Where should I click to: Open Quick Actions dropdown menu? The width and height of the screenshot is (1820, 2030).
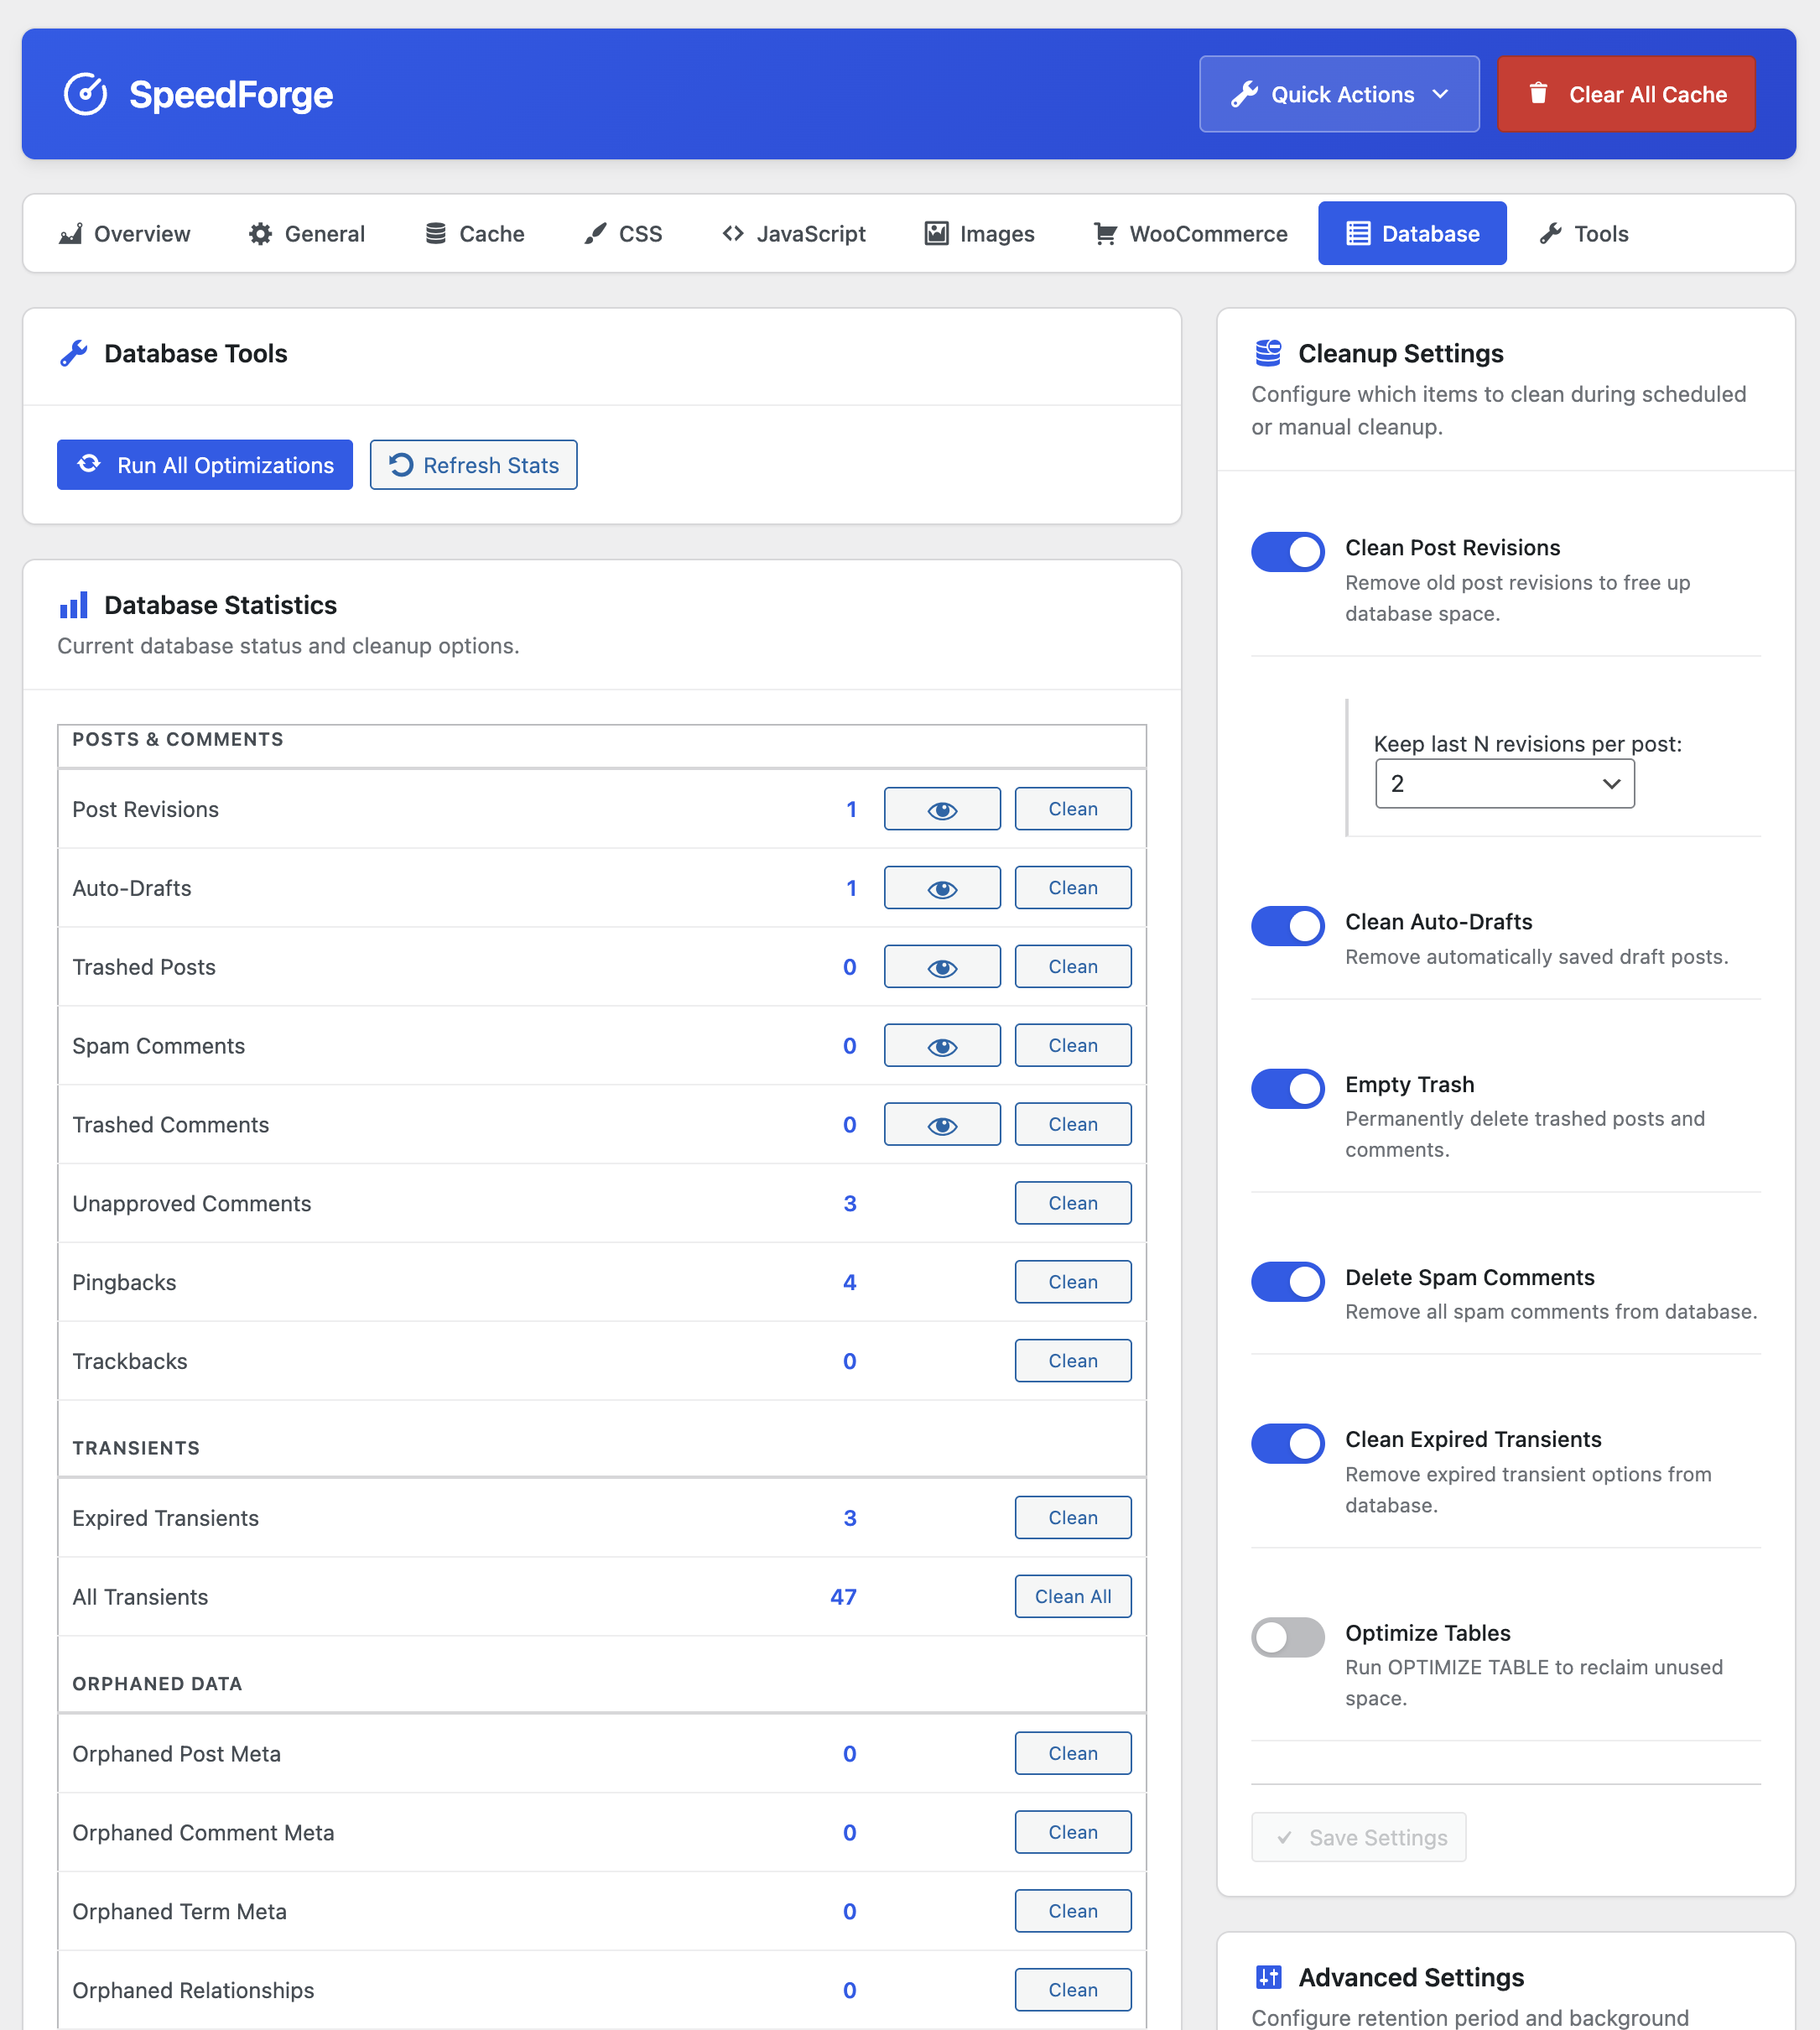[x=1338, y=94]
